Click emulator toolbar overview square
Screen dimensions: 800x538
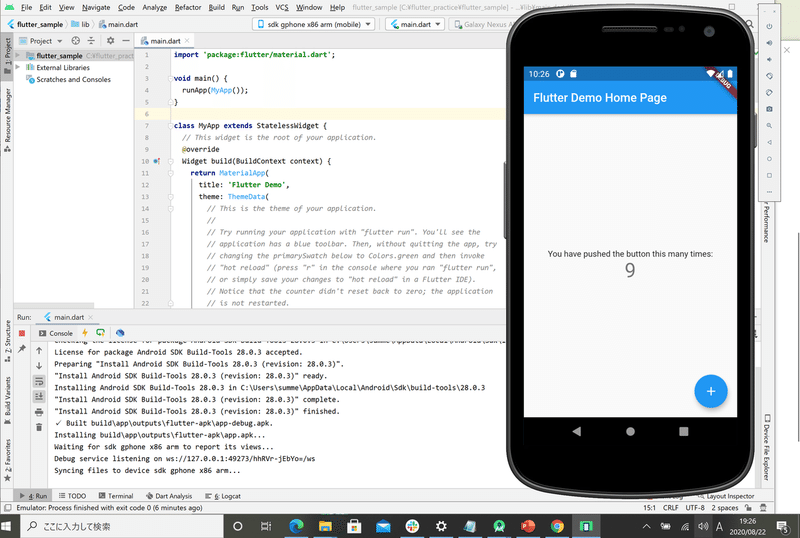[769, 176]
